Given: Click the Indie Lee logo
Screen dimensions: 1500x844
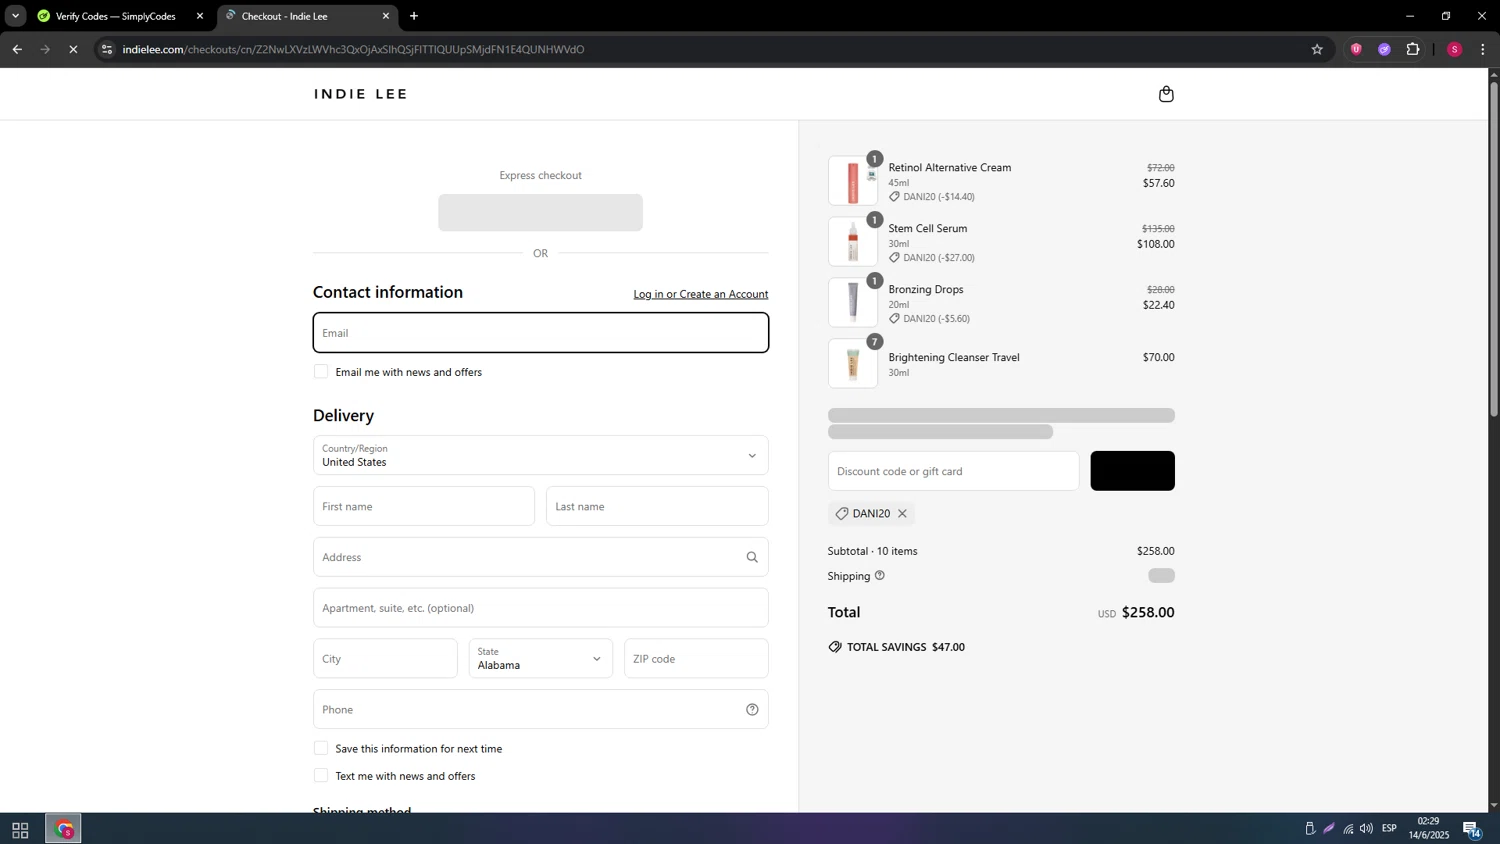Looking at the screenshot, I should 361,94.
